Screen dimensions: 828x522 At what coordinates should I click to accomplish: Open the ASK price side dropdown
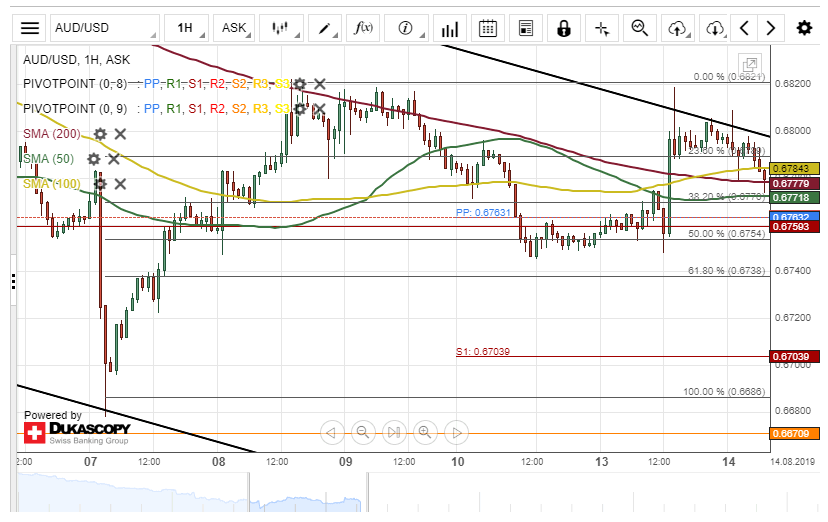click(234, 28)
